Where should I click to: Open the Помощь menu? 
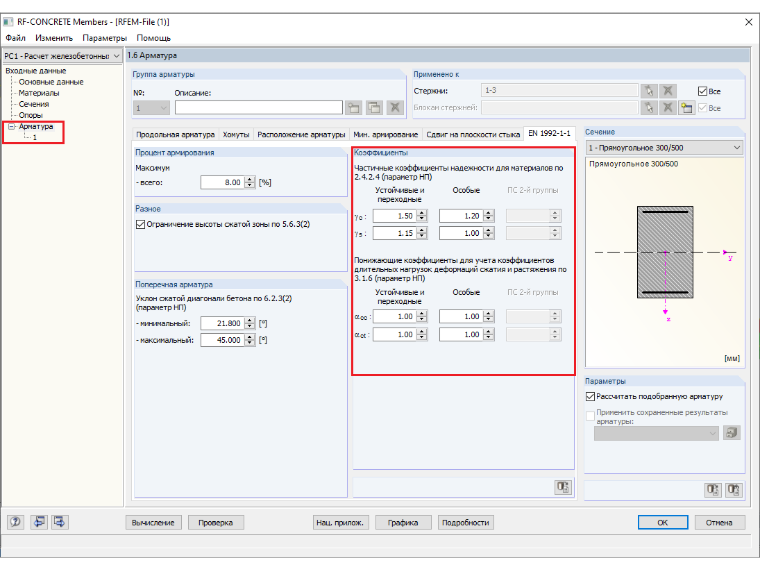pos(154,38)
